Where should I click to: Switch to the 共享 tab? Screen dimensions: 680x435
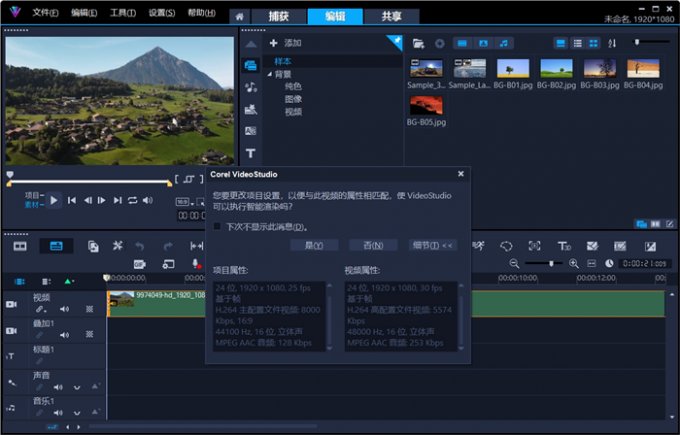coord(391,16)
